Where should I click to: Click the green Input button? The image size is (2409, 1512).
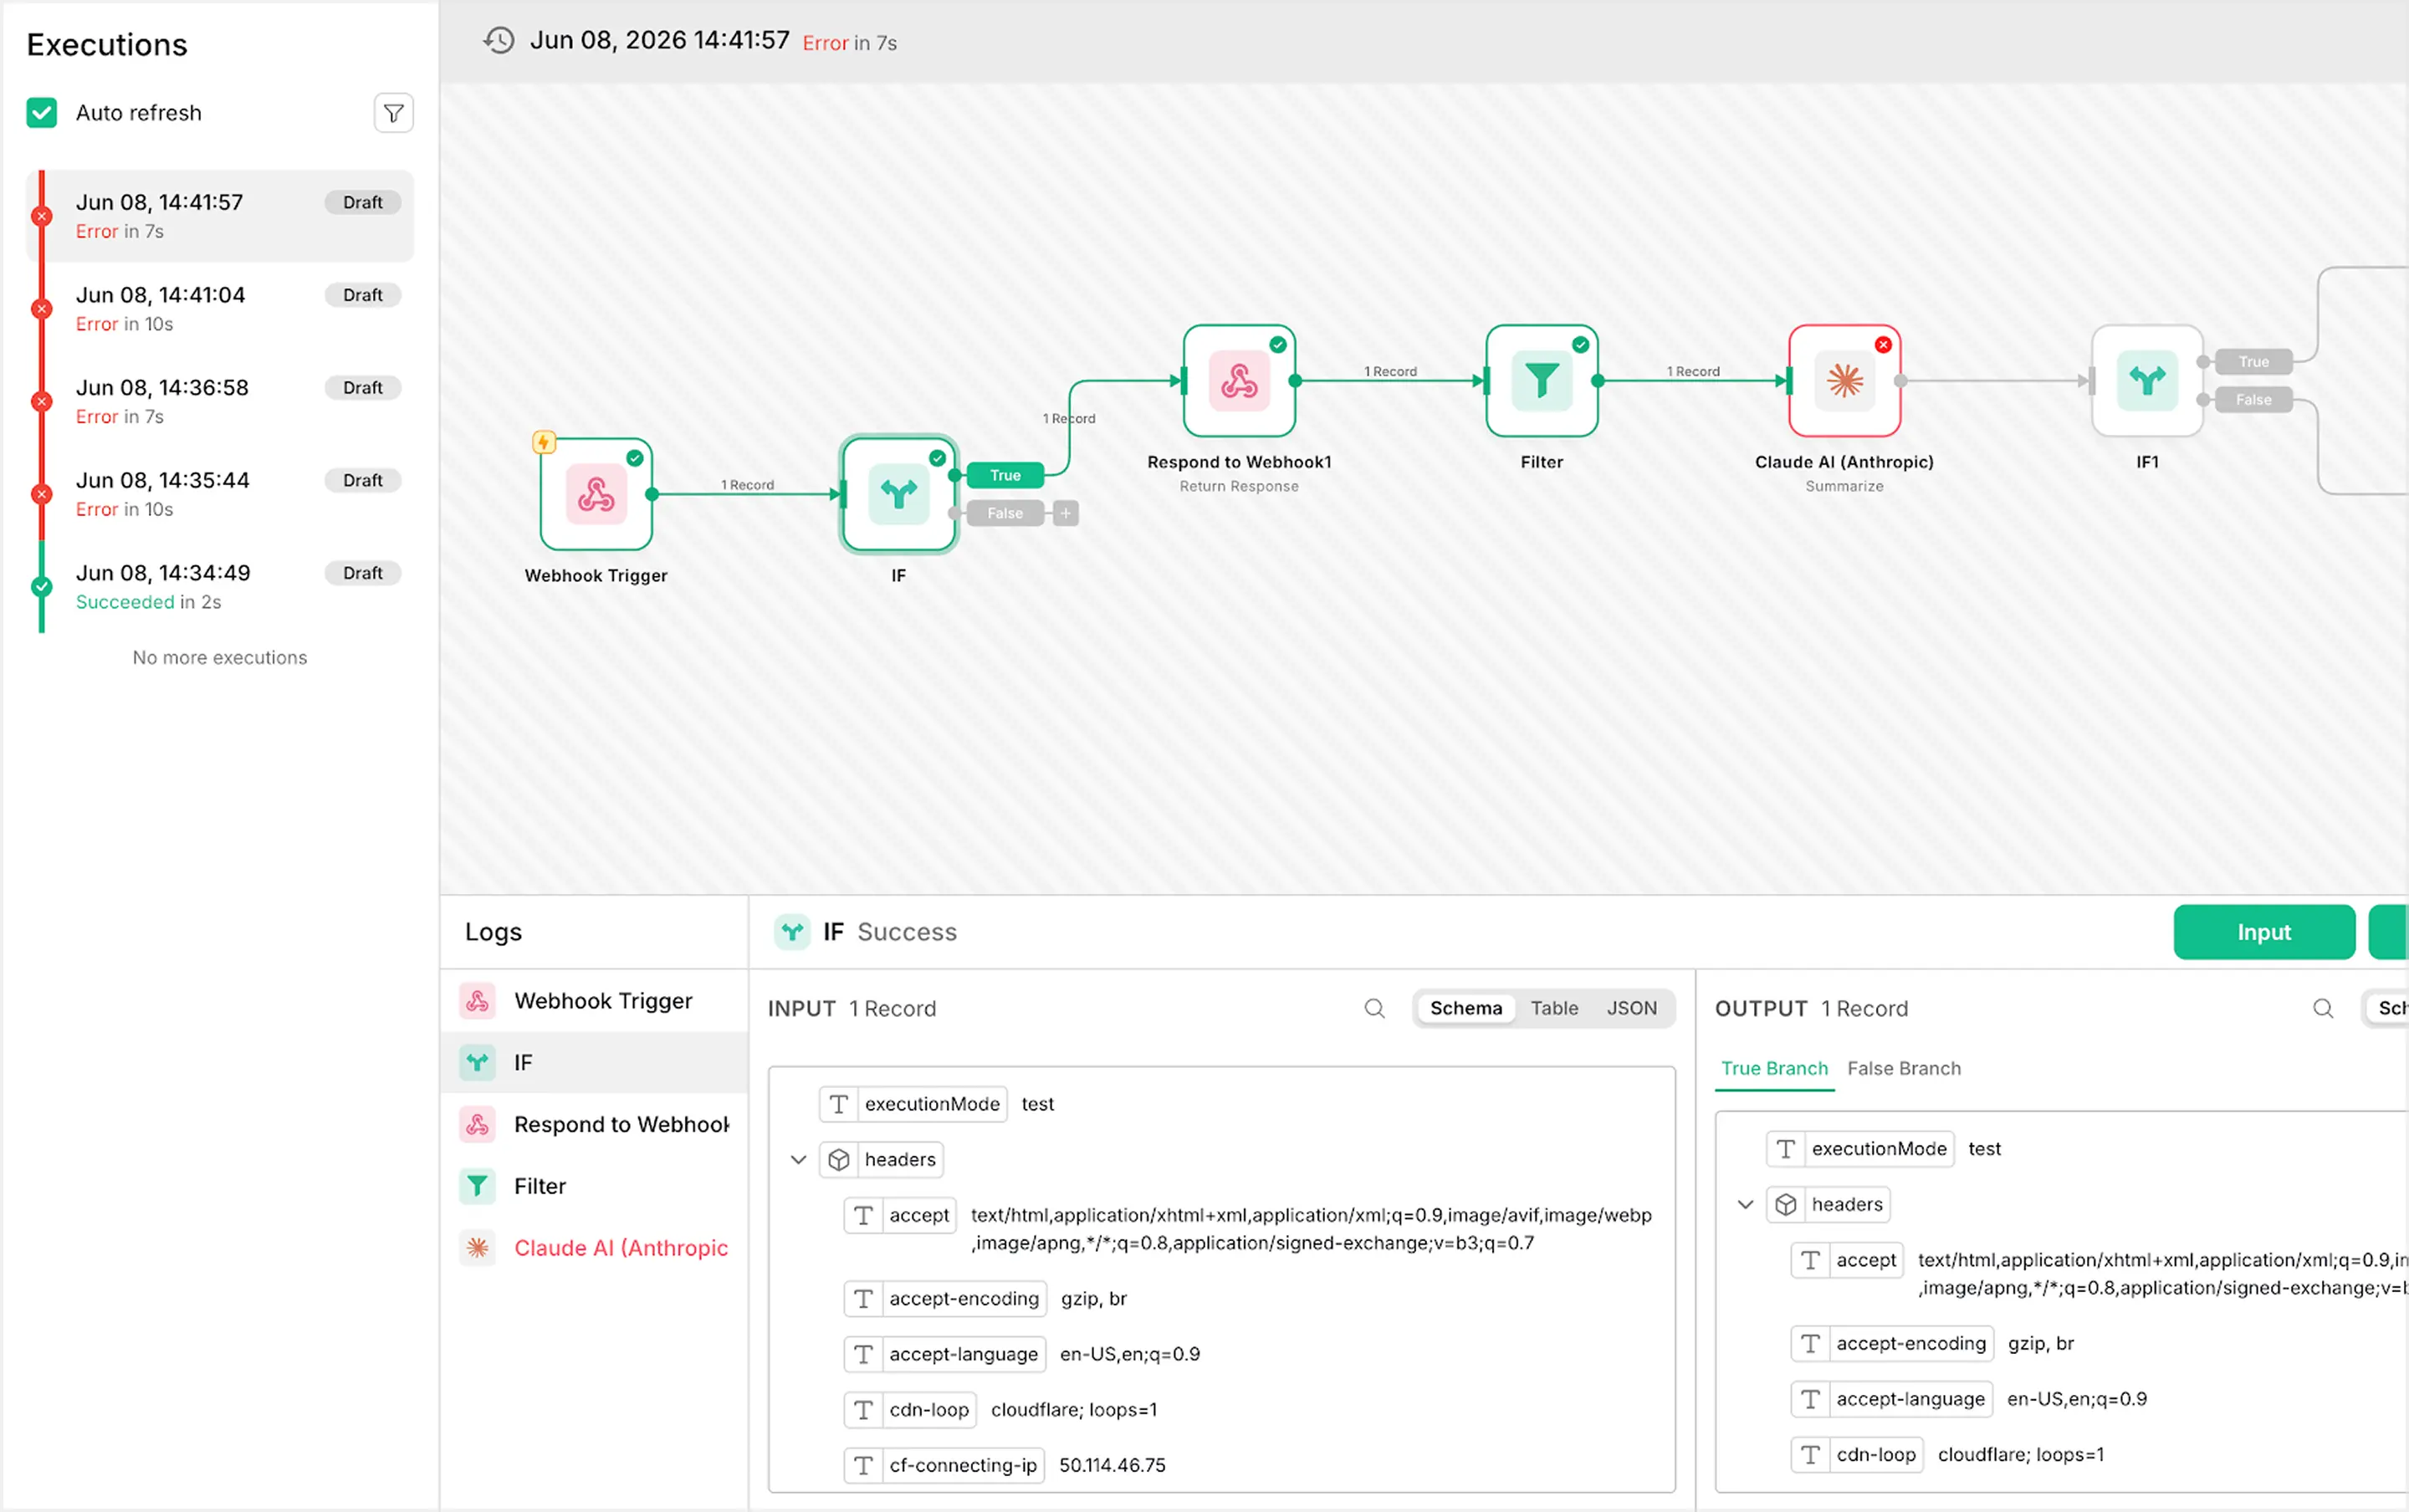pos(2263,932)
